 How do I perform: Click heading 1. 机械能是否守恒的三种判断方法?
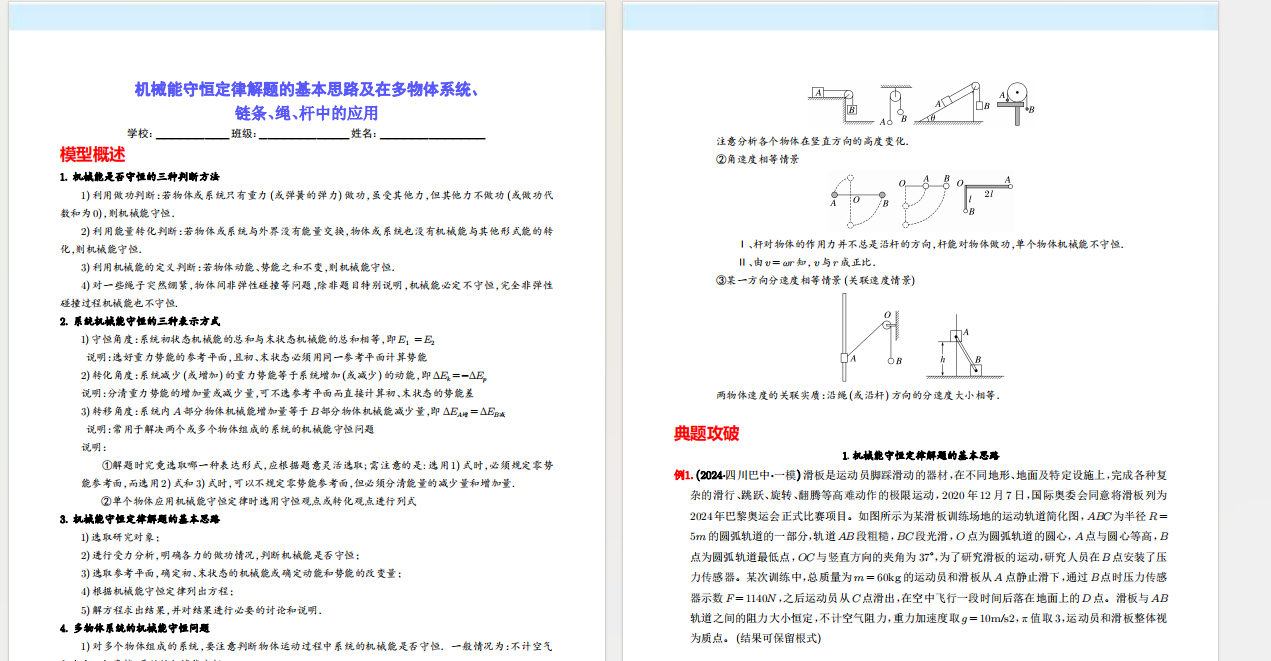(139, 177)
